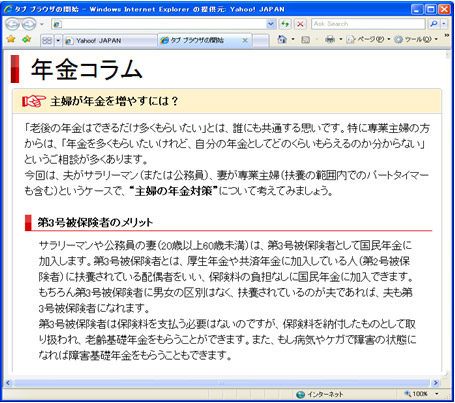The image size is (455, 403).
Task: Go back with the Back arrow button
Action: click(x=13, y=24)
